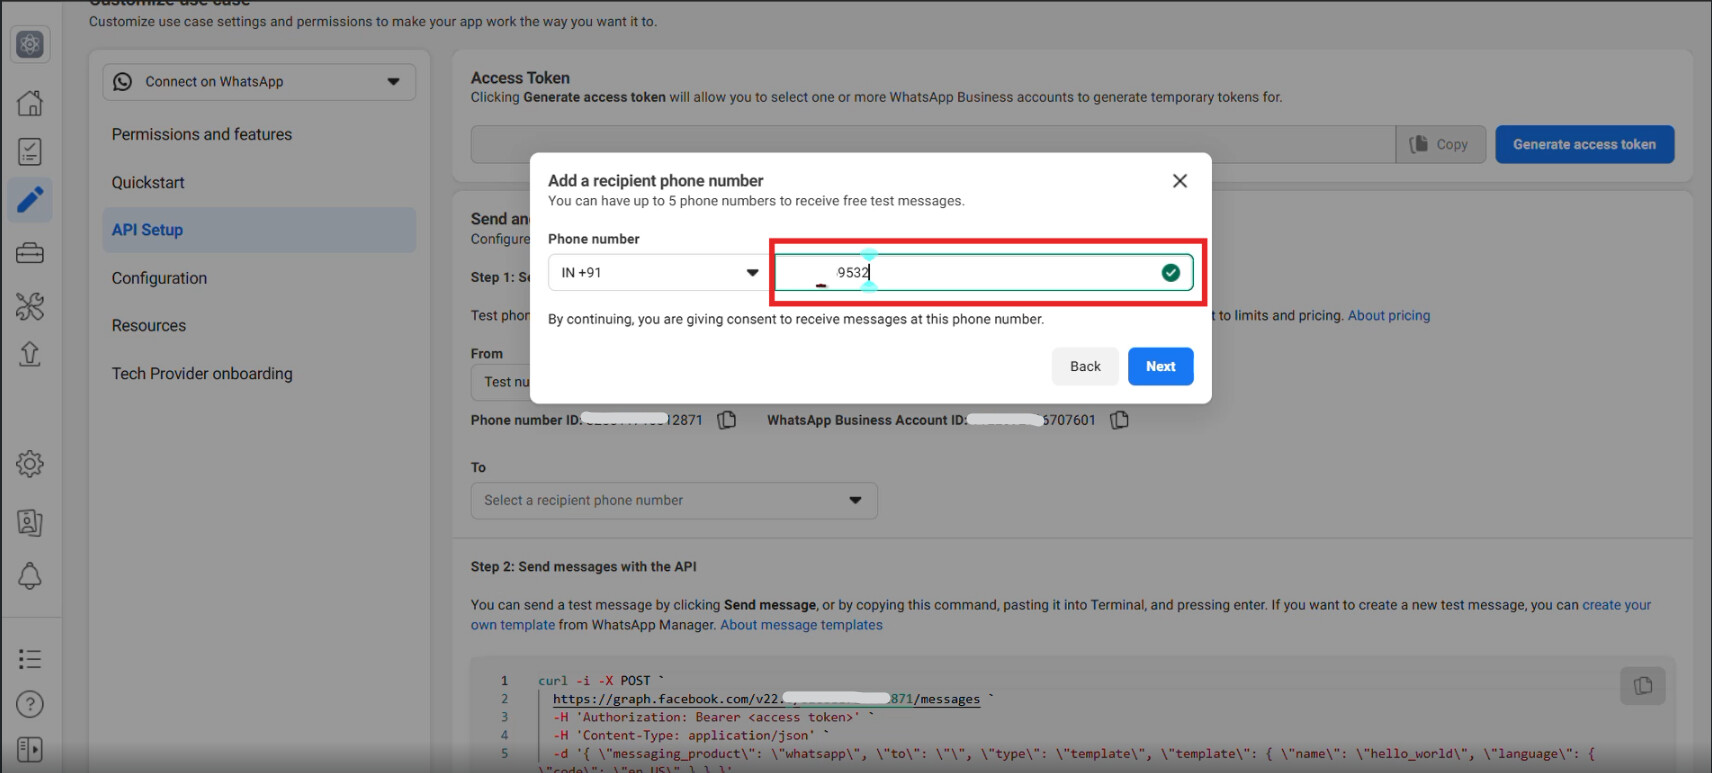Viewport: 1712px width, 773px height.
Task: Click the home icon in left sidebar
Action: pos(30,103)
